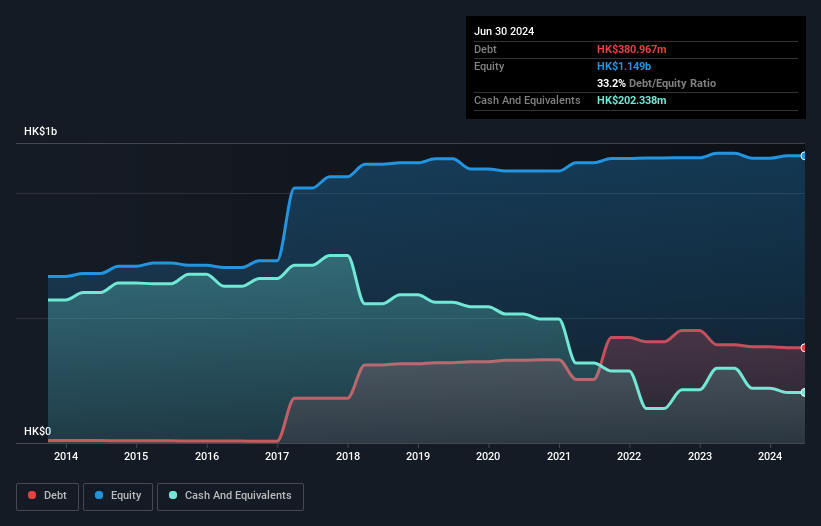This screenshot has width=821, height=526.
Task: Click the 2015 x-axis label
Action: pyautogui.click(x=136, y=456)
